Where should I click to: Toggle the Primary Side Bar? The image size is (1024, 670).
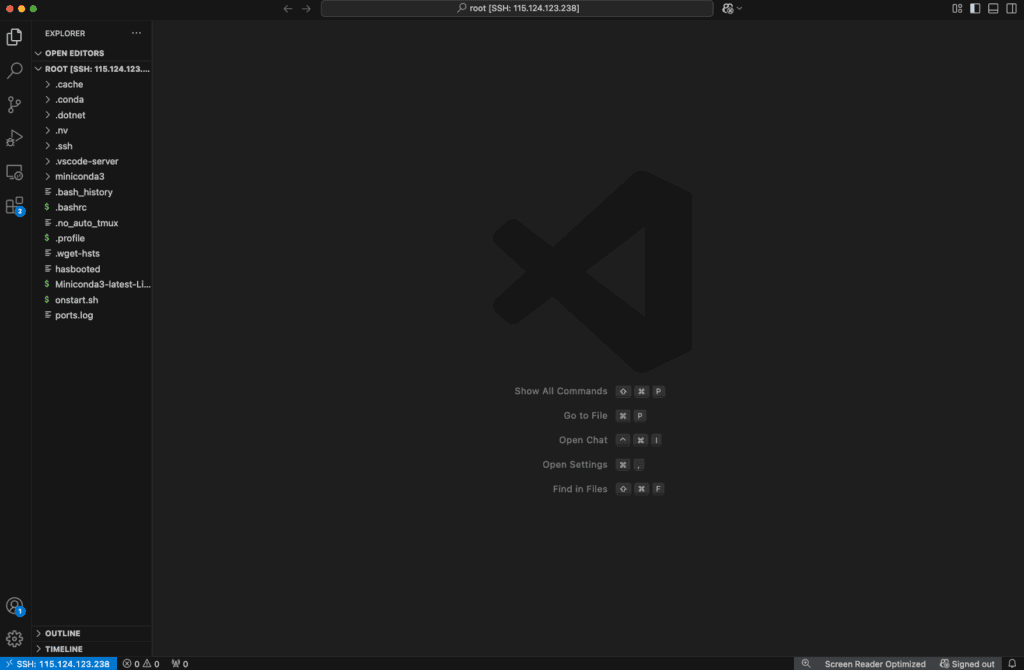[975, 8]
